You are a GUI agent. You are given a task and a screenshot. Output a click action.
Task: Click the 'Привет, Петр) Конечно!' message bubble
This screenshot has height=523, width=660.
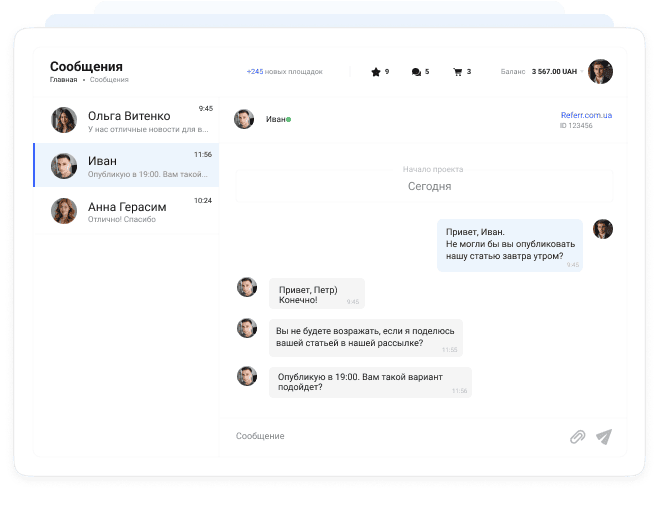coord(316,293)
